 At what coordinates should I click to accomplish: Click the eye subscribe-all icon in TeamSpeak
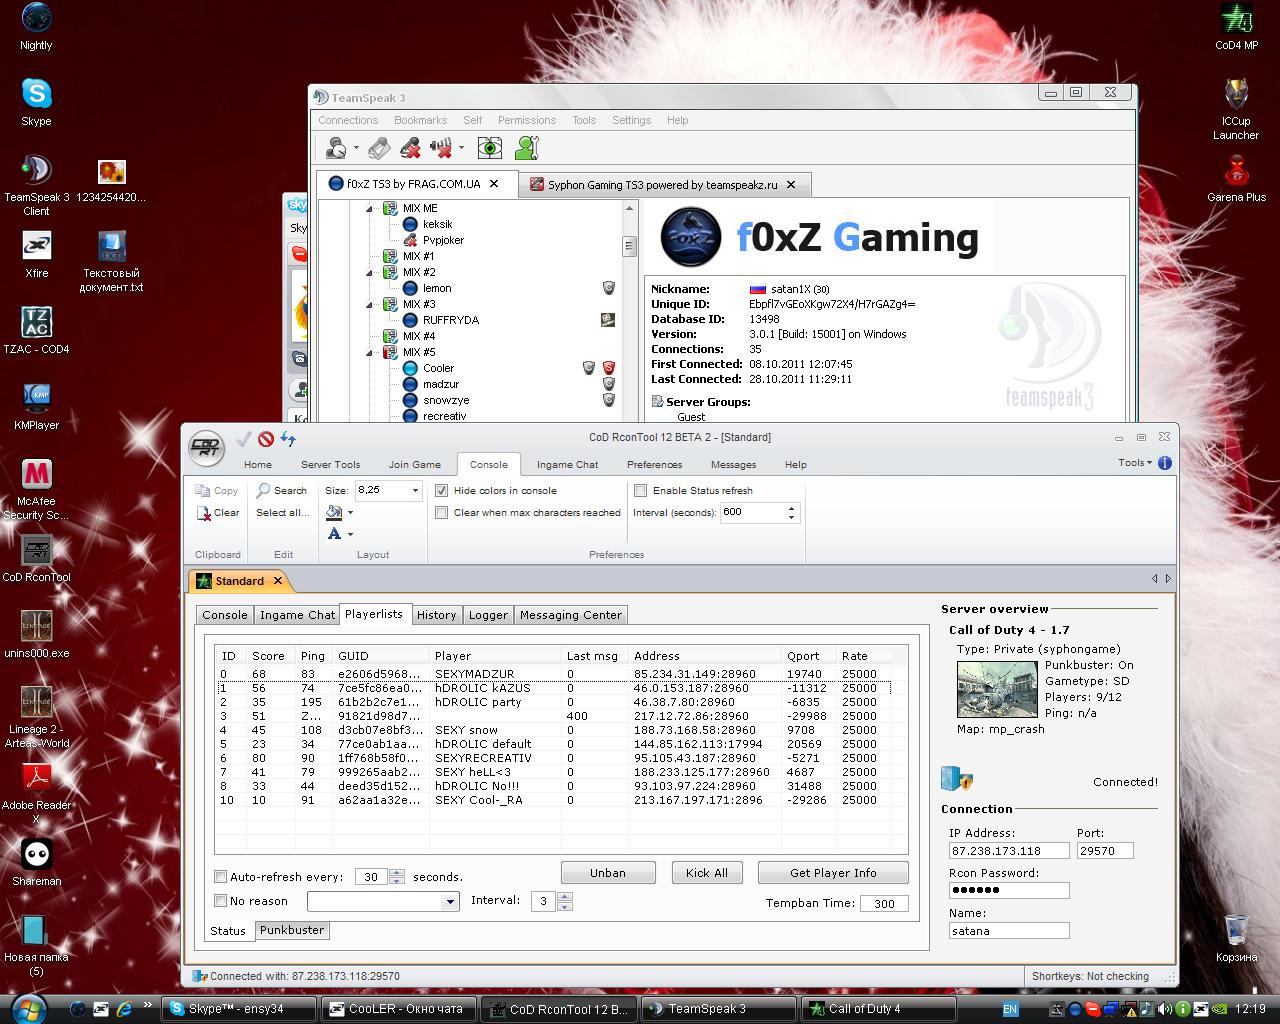[490, 148]
